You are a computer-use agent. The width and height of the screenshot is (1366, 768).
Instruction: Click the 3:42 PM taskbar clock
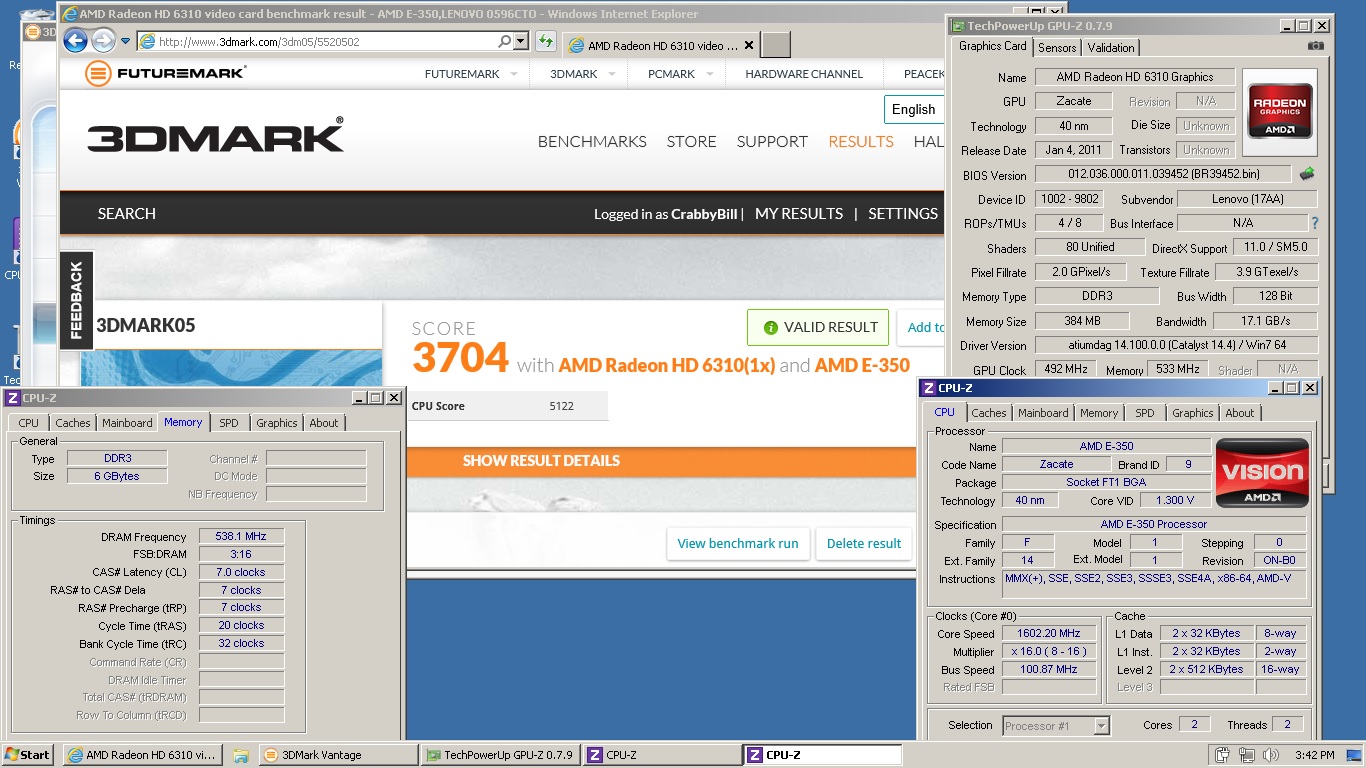[x=1314, y=755]
